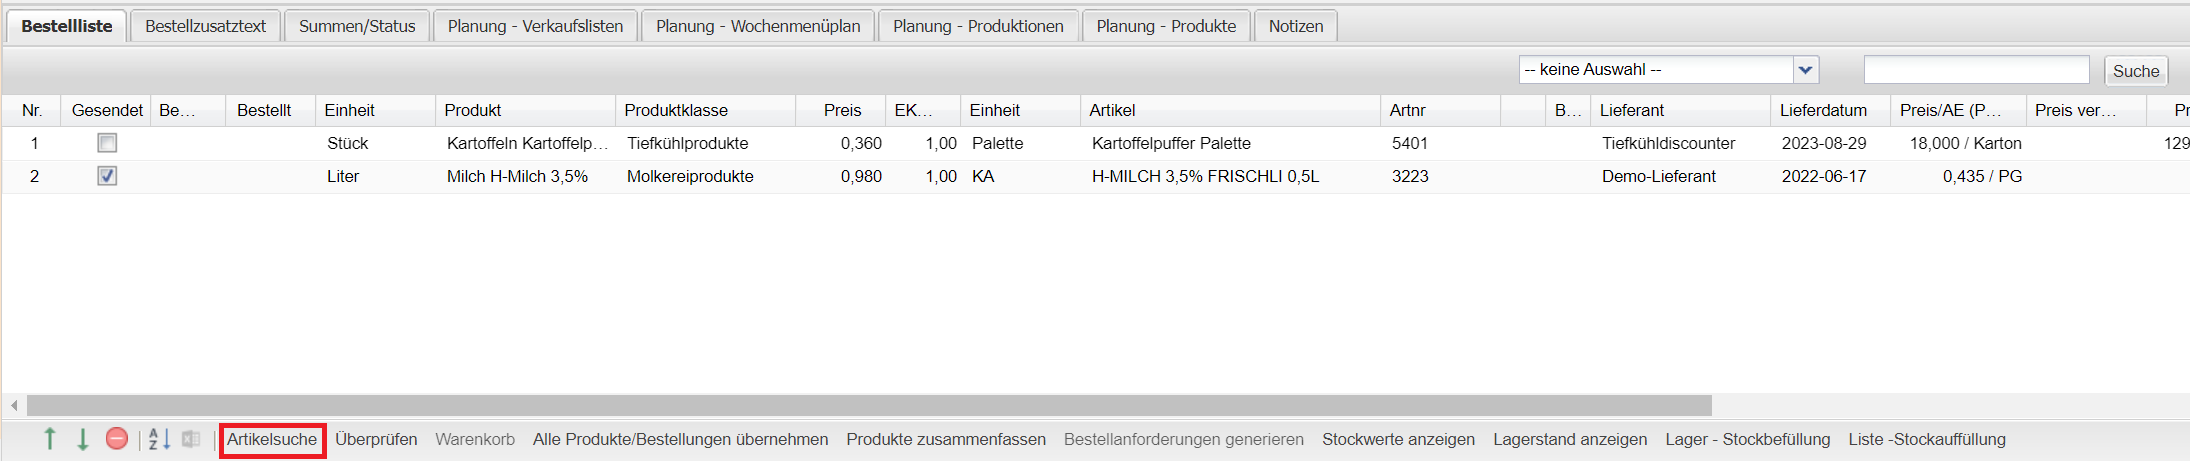Switch to the Summen/Status tab
The image size is (2190, 461).
[x=357, y=26]
